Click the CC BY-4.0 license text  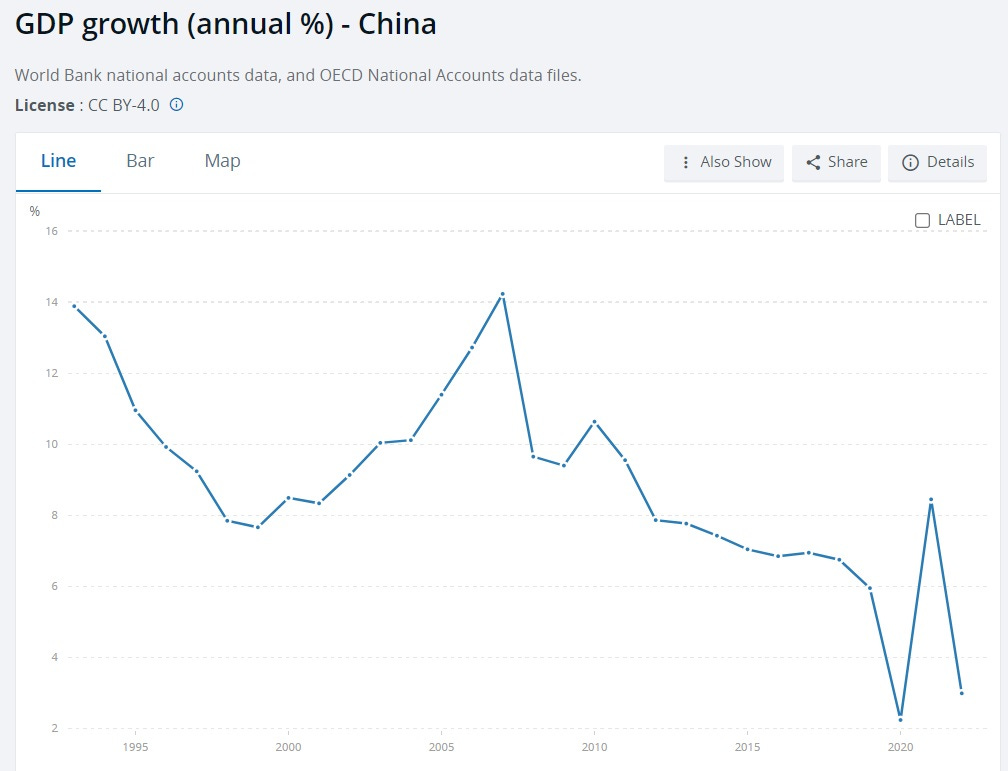click(122, 105)
